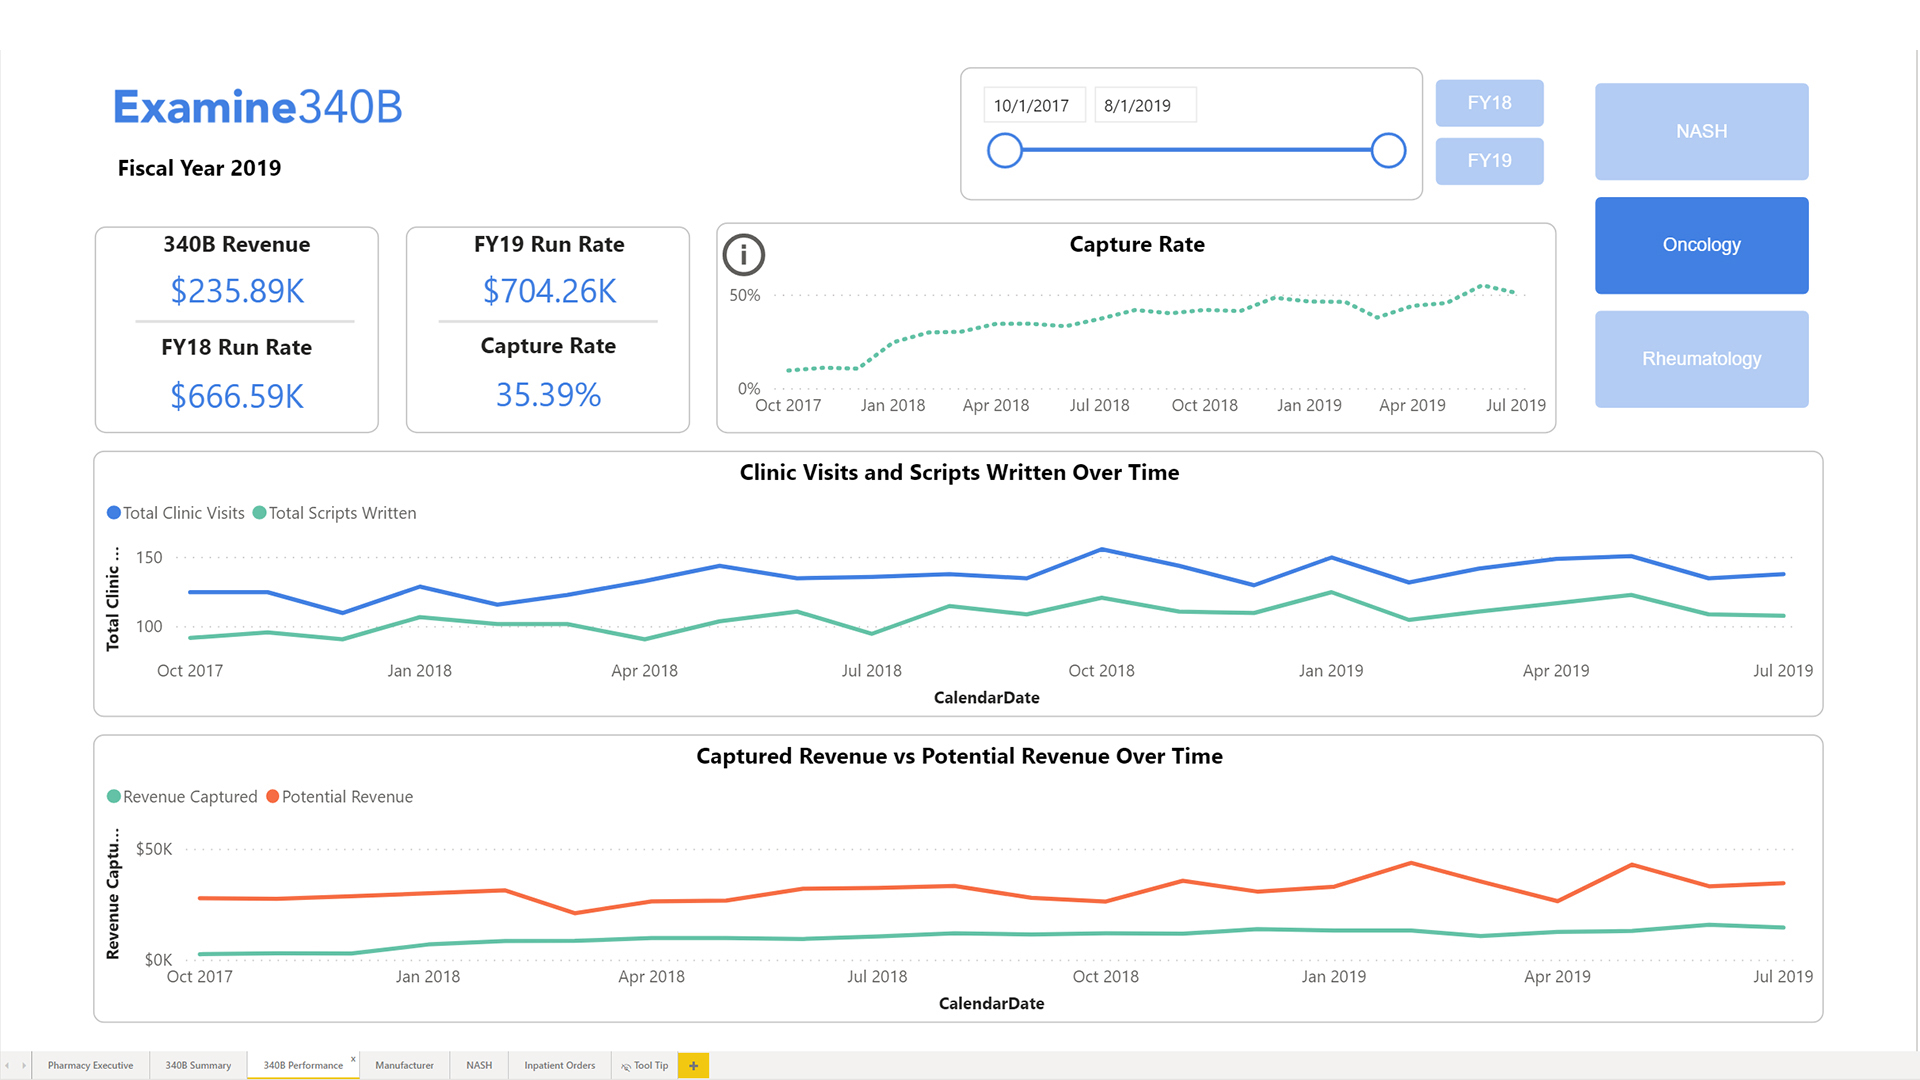This screenshot has width=1920, height=1080.
Task: Click the Capture Rate value 35.39%
Action: coord(548,395)
